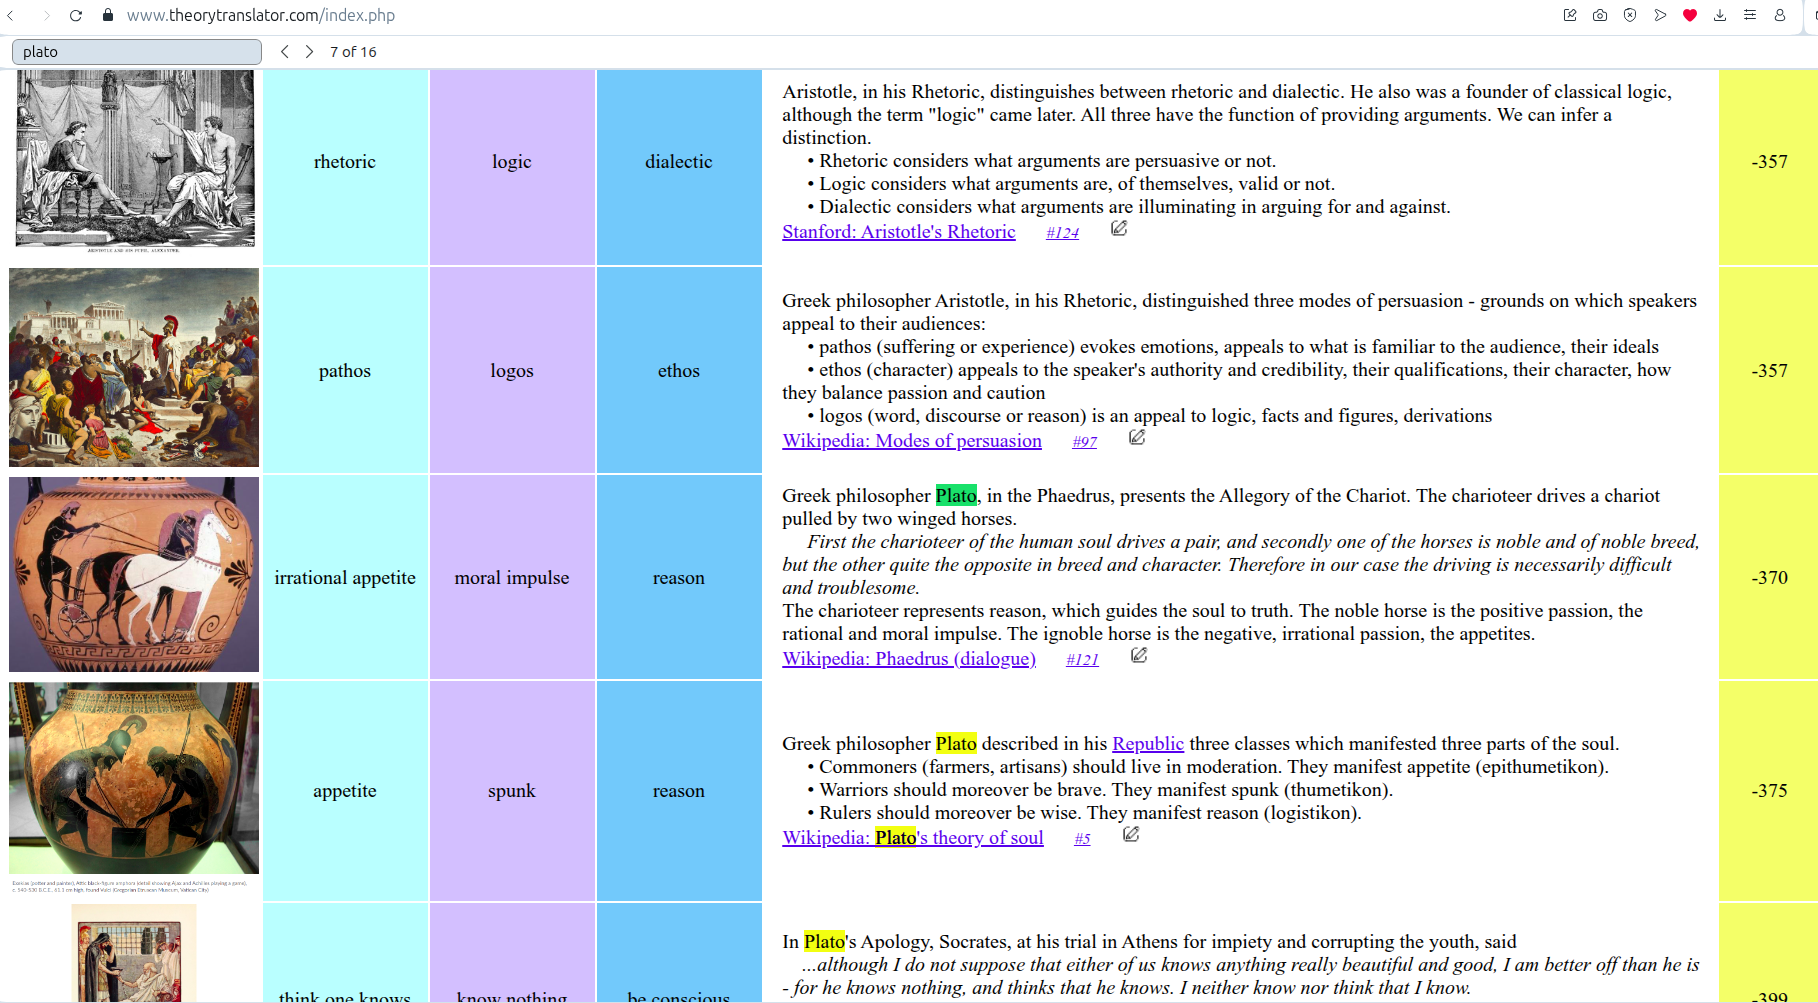Viewport: 1818px width, 1003px height.
Task: Click the user profile account icon
Action: [x=1780, y=15]
